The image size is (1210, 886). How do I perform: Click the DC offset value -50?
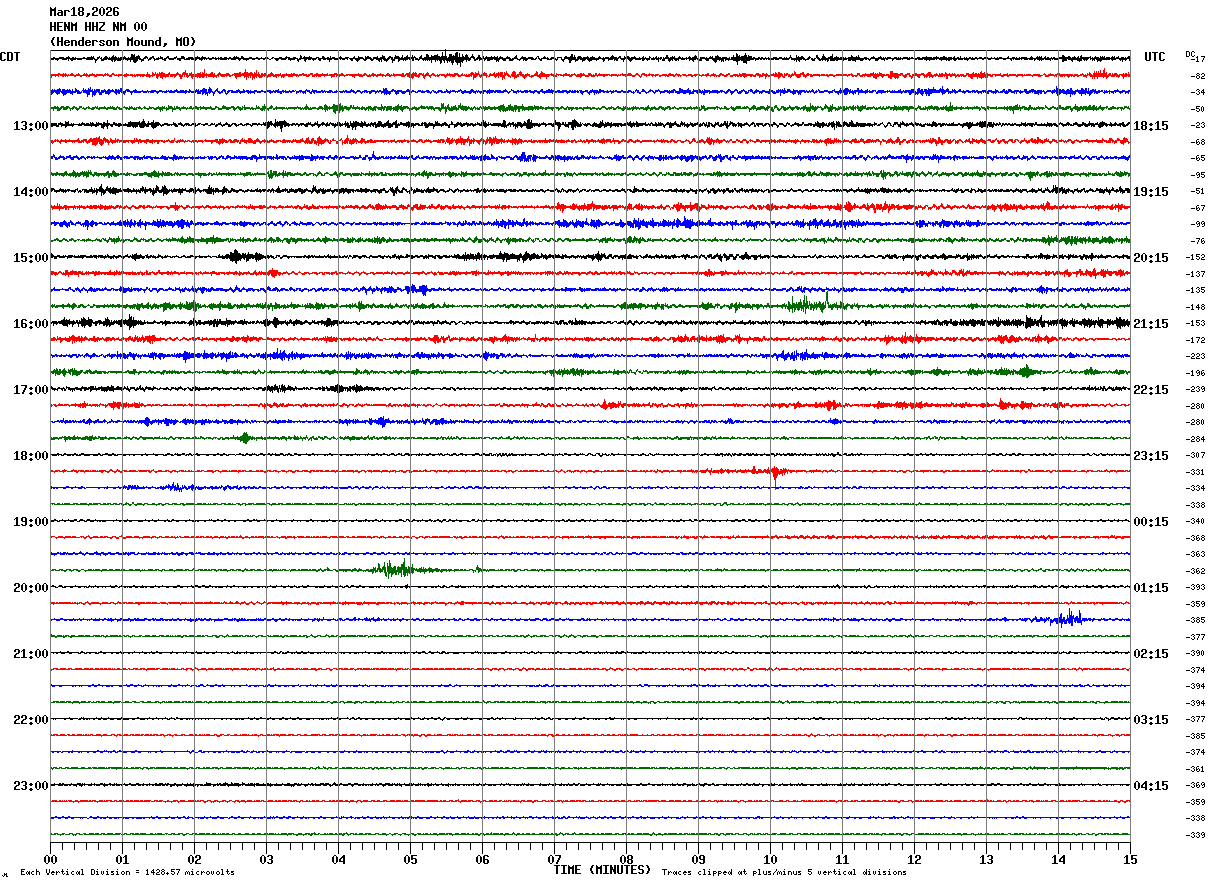click(x=1198, y=109)
